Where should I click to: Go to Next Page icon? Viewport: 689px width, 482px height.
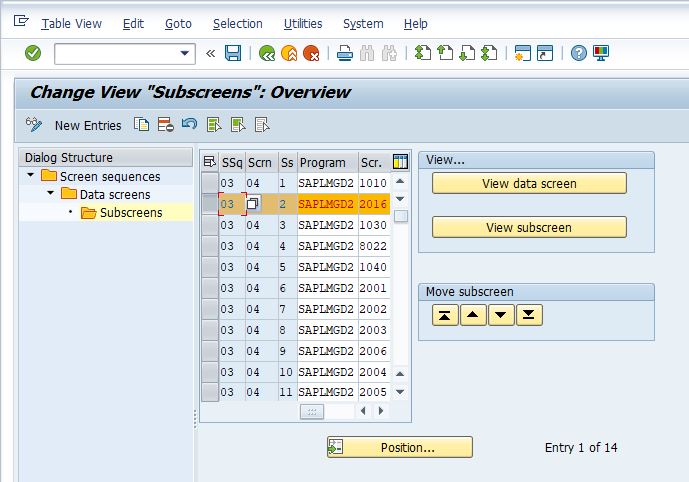[467, 53]
